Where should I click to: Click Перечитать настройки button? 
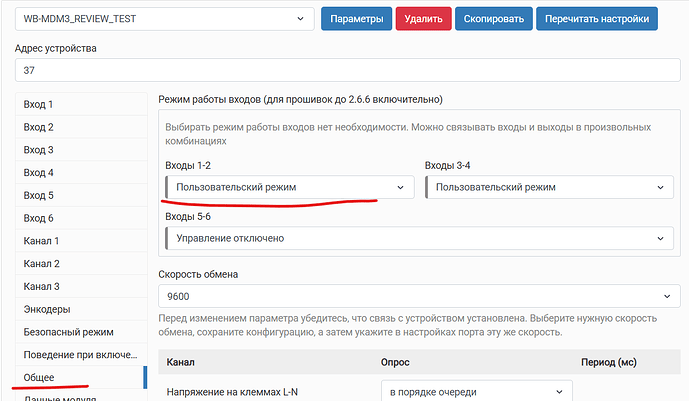point(597,19)
